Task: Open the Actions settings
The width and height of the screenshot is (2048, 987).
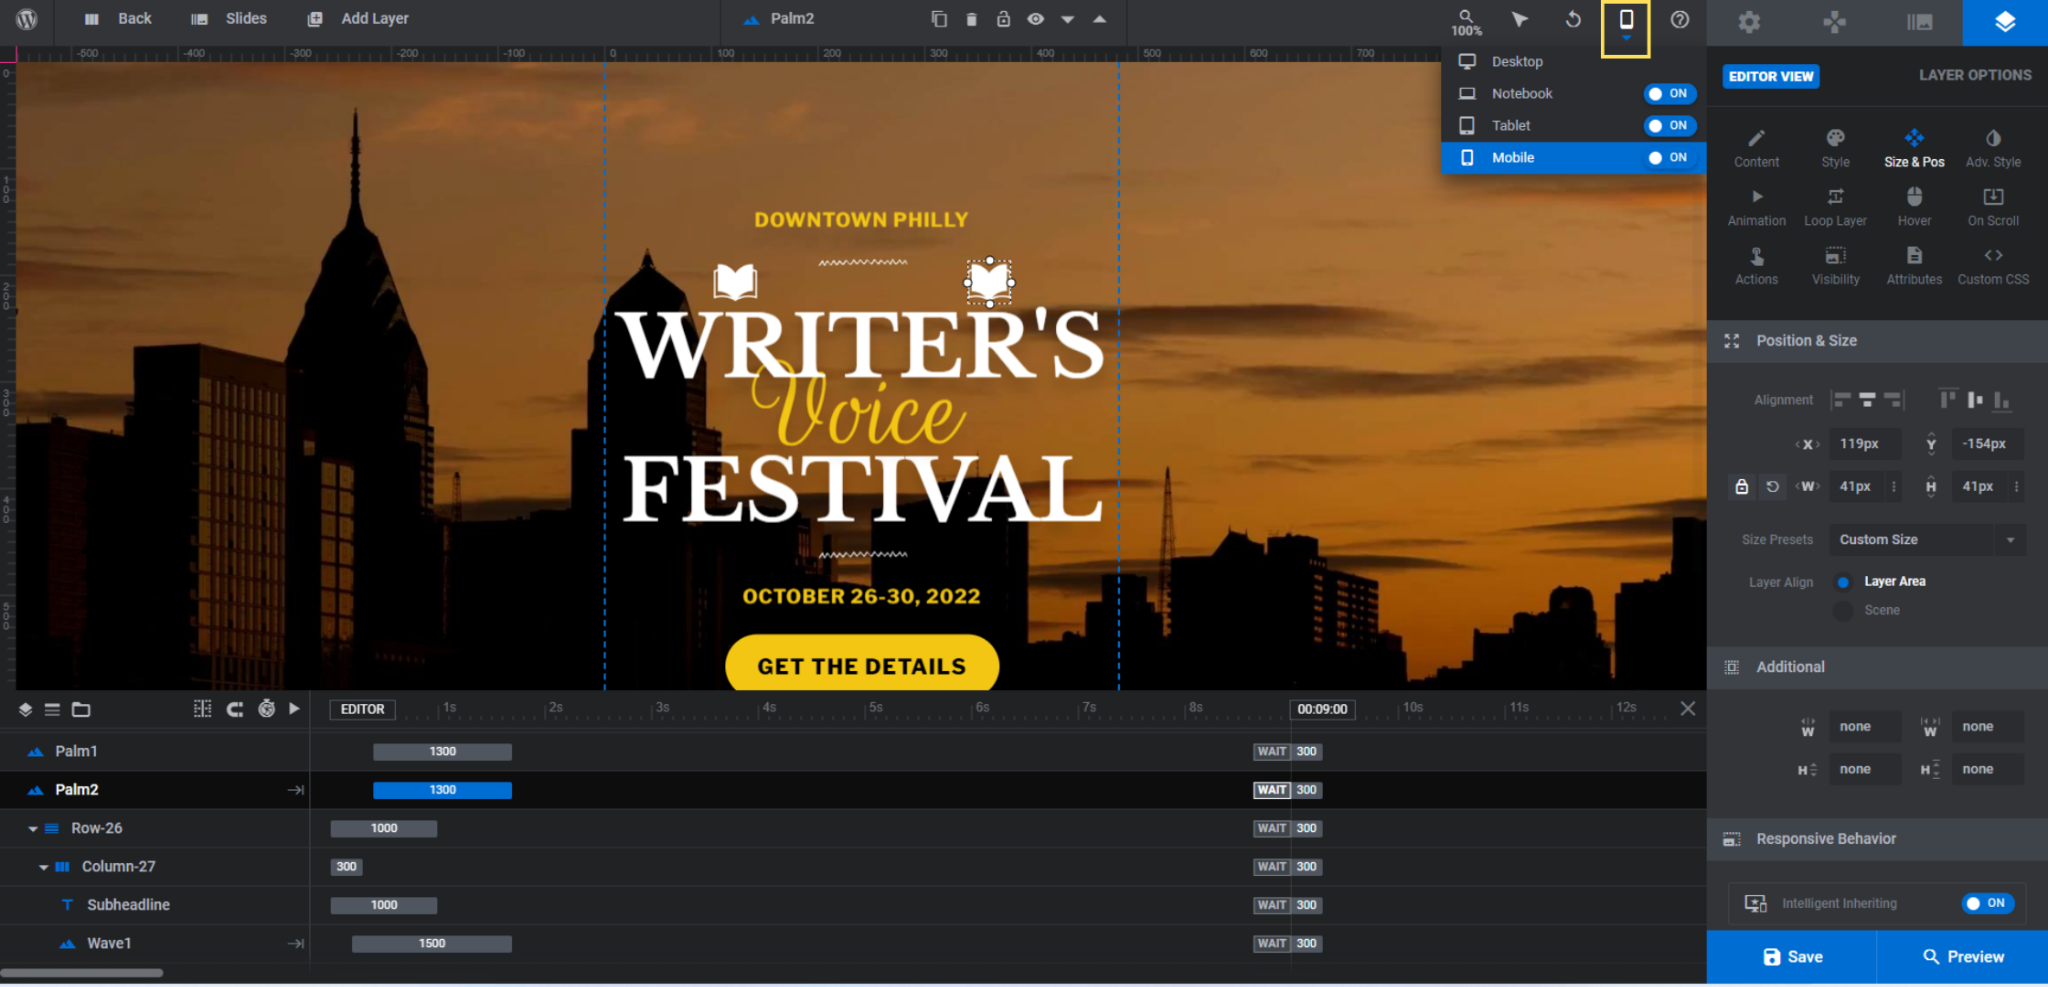Action: tap(1756, 266)
